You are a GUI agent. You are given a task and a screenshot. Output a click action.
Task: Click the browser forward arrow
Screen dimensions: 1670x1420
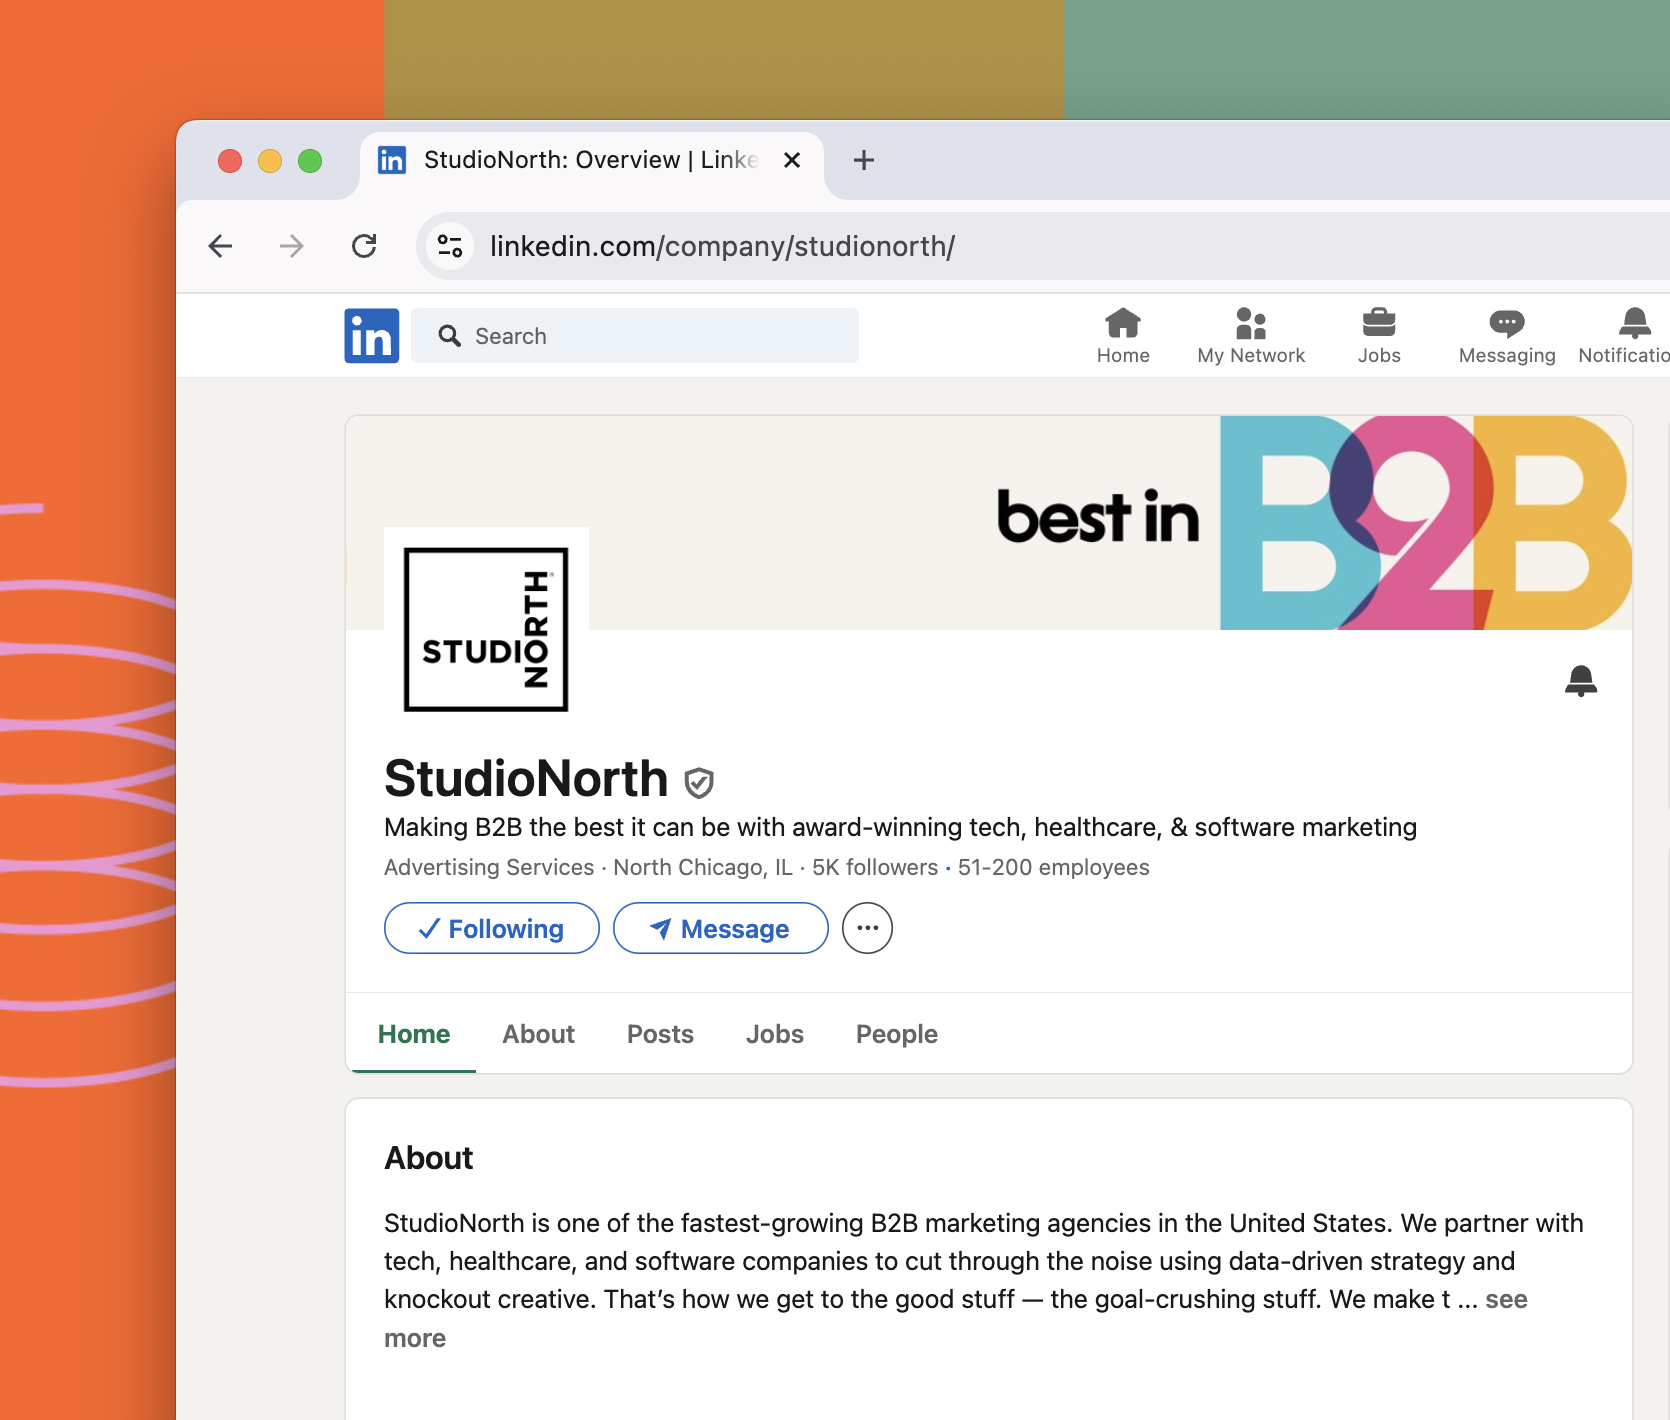tap(292, 246)
